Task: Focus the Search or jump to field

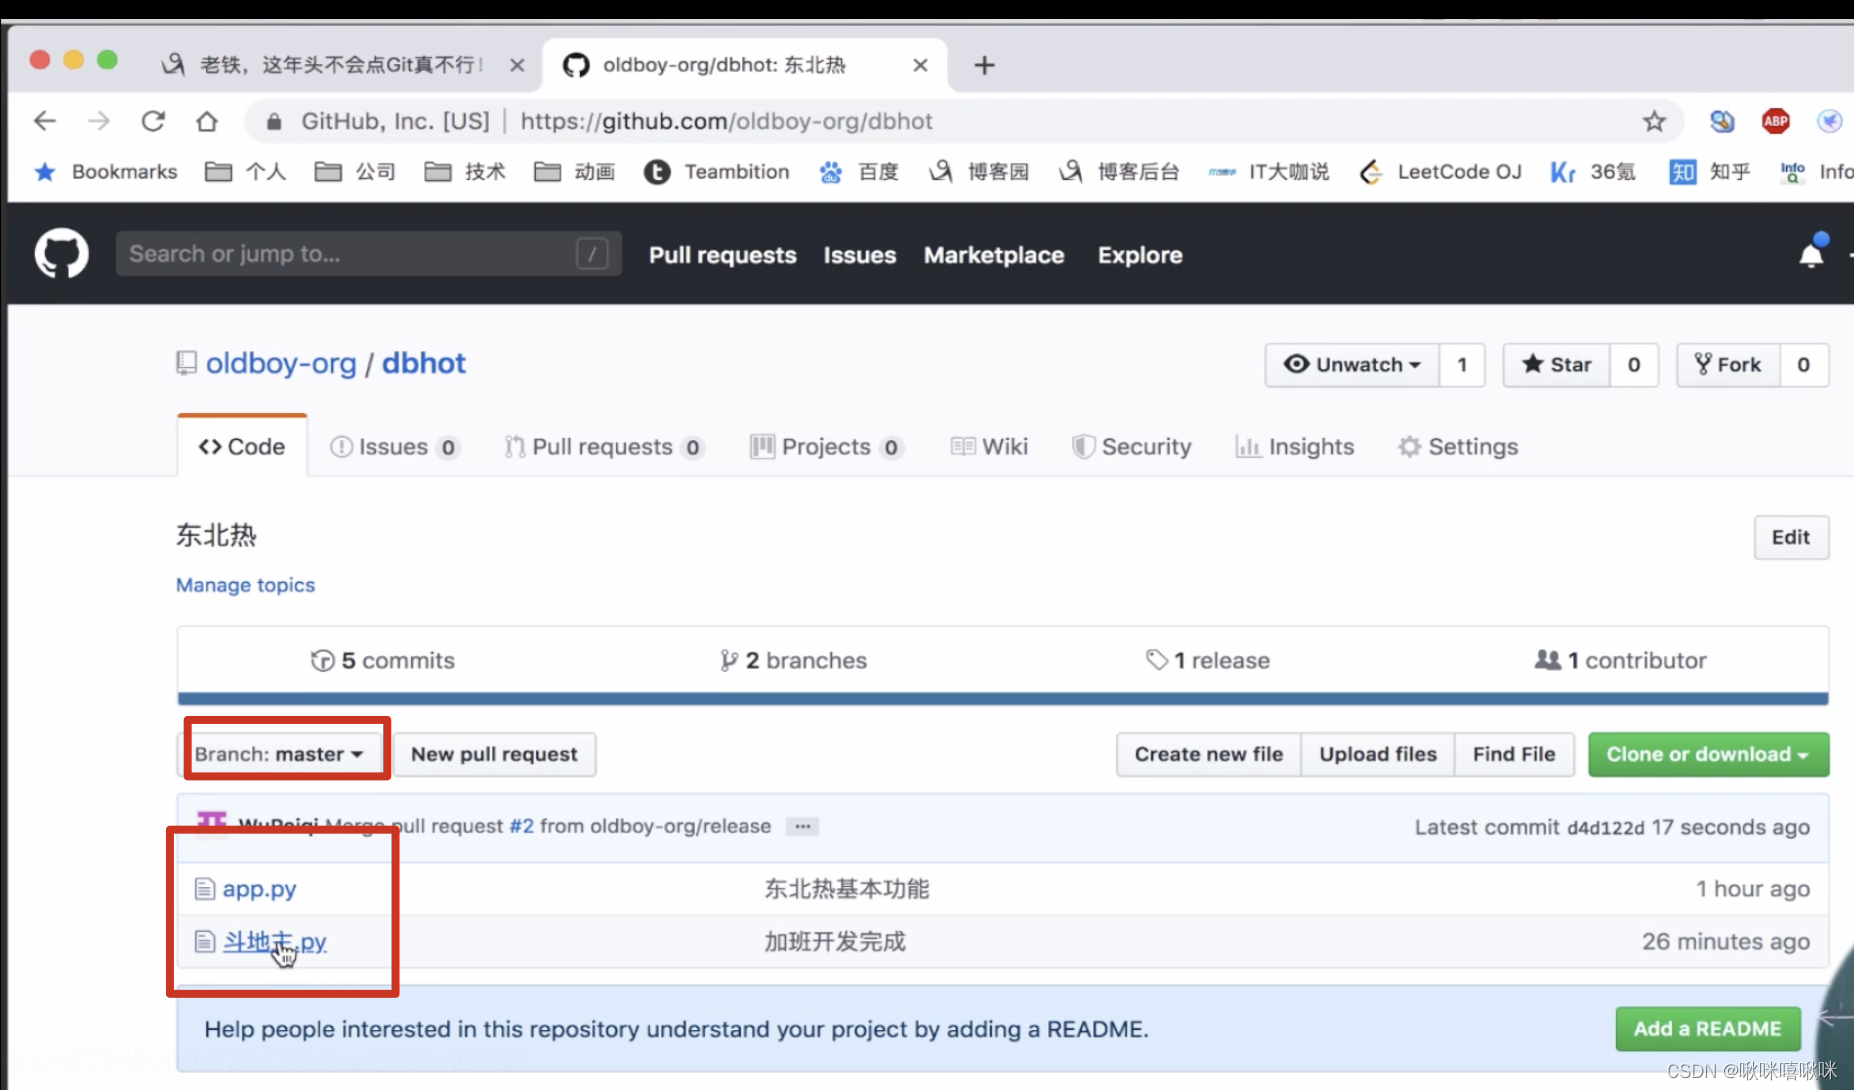Action: point(368,254)
